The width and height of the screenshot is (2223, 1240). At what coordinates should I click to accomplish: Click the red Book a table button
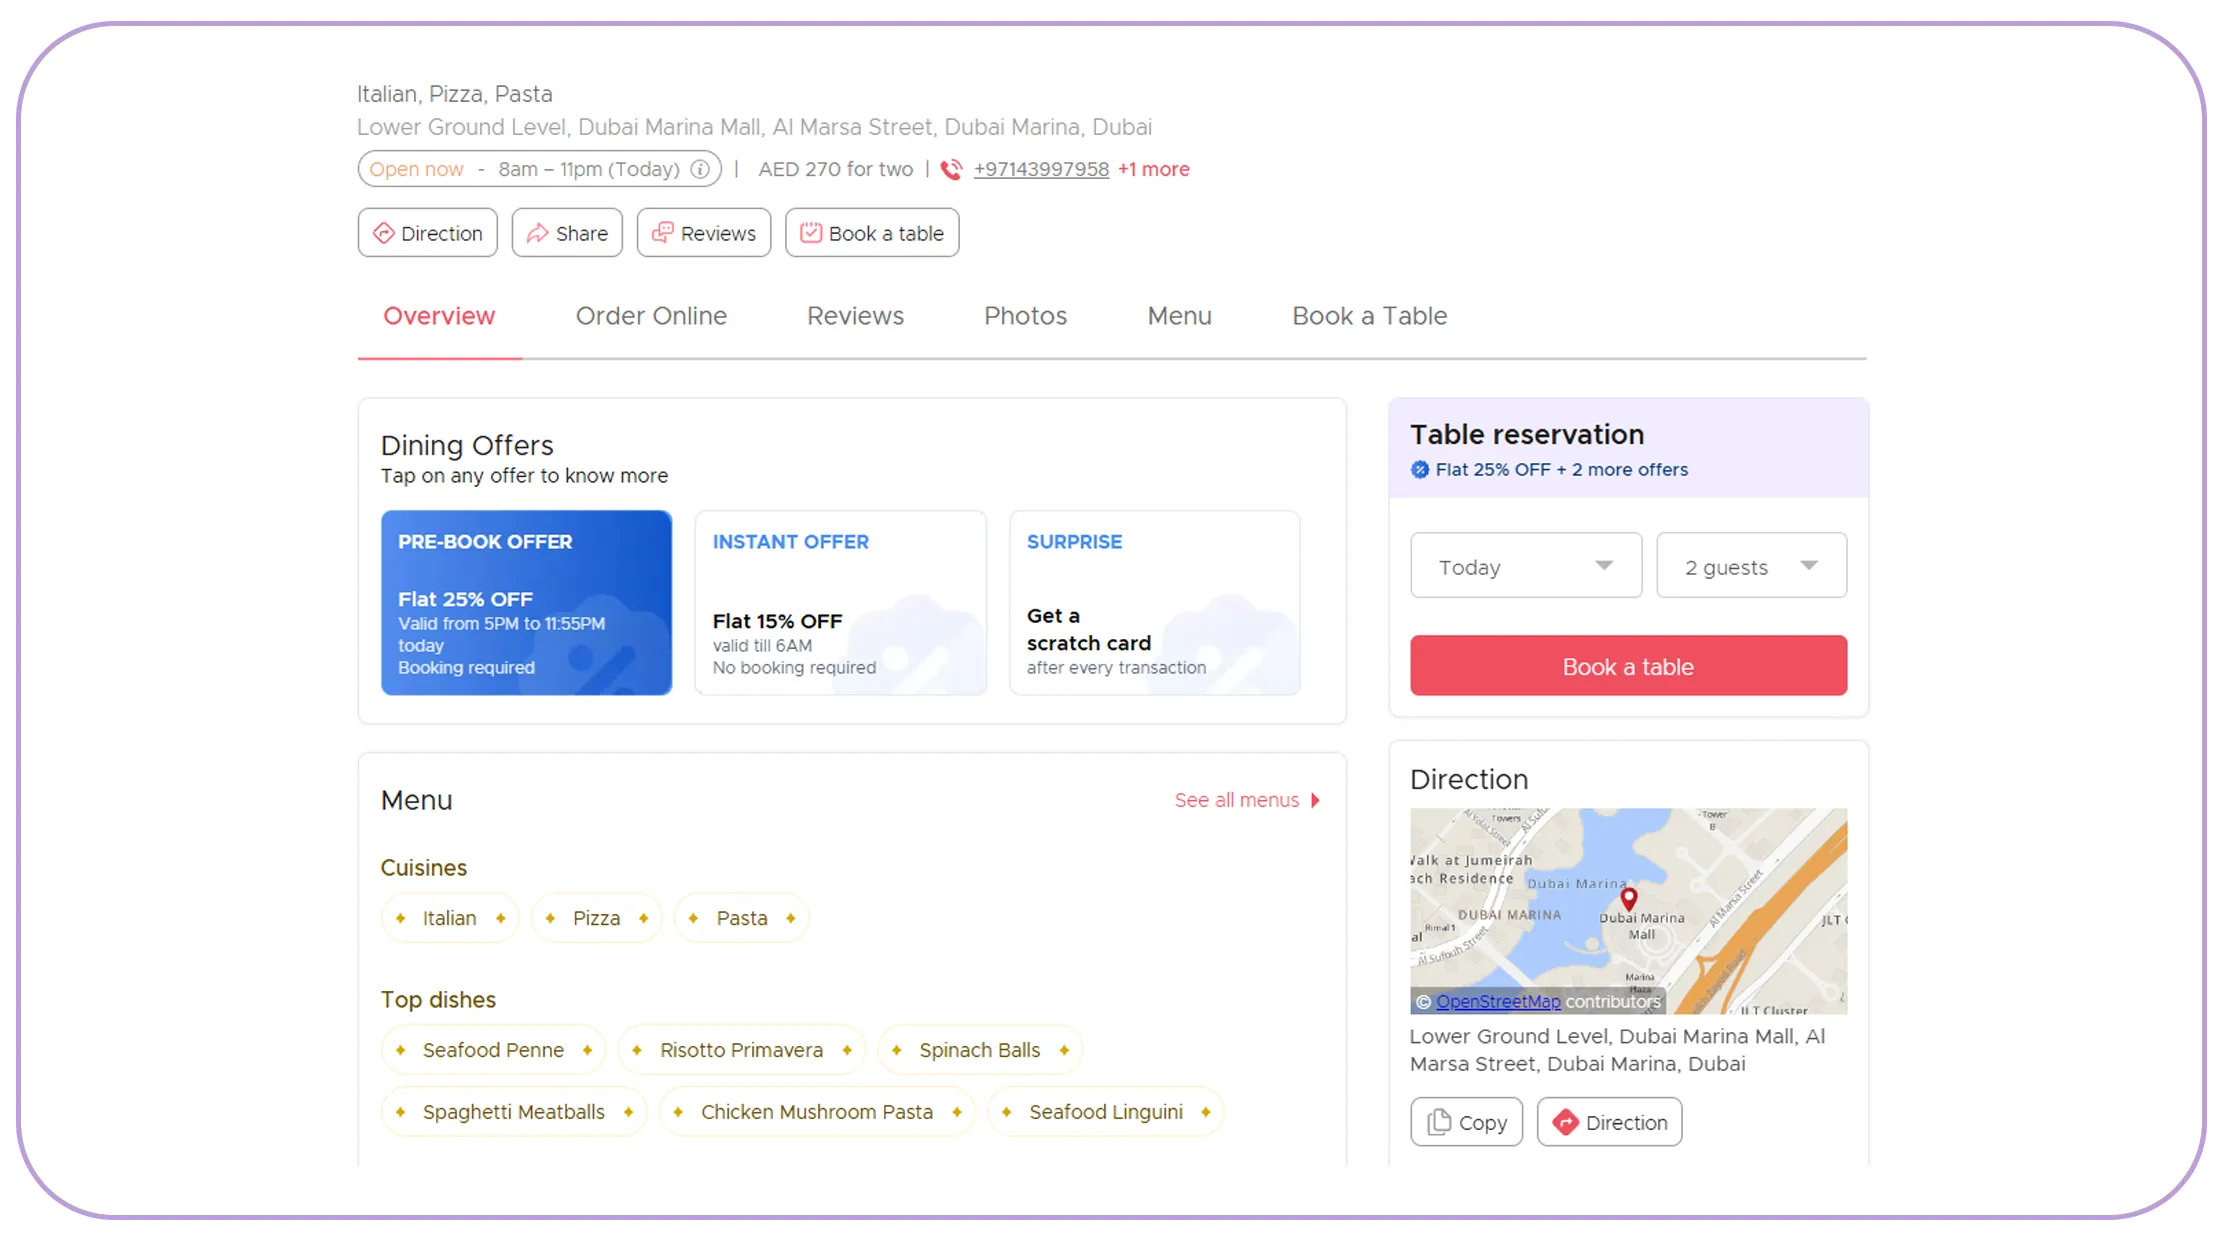pyautogui.click(x=1628, y=666)
